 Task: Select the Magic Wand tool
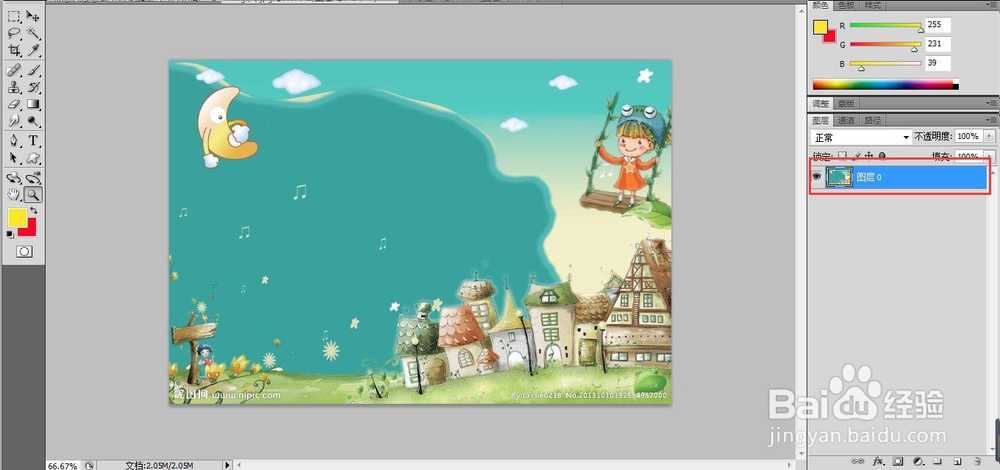point(33,33)
